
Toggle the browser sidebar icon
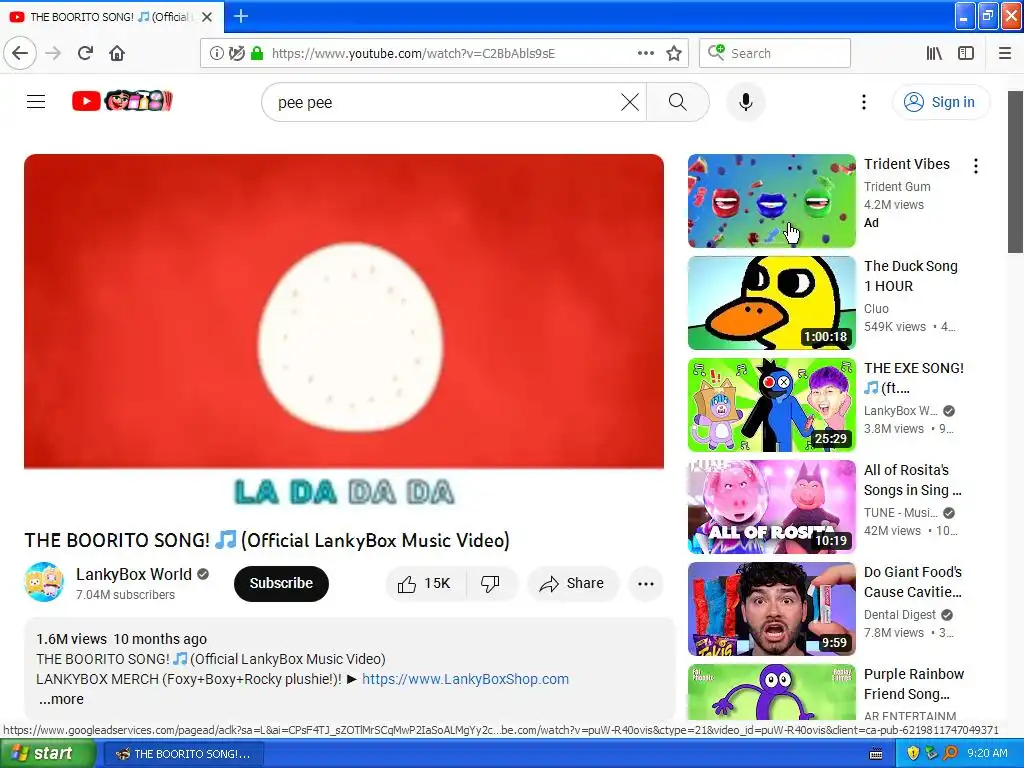[x=966, y=54]
